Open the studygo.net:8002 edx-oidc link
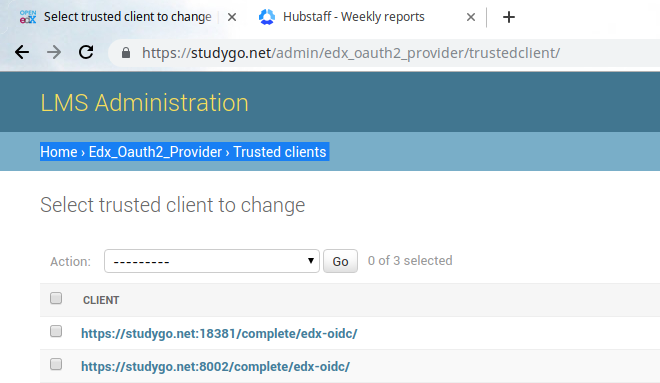Viewport: 660px width, 383px height. [216, 367]
